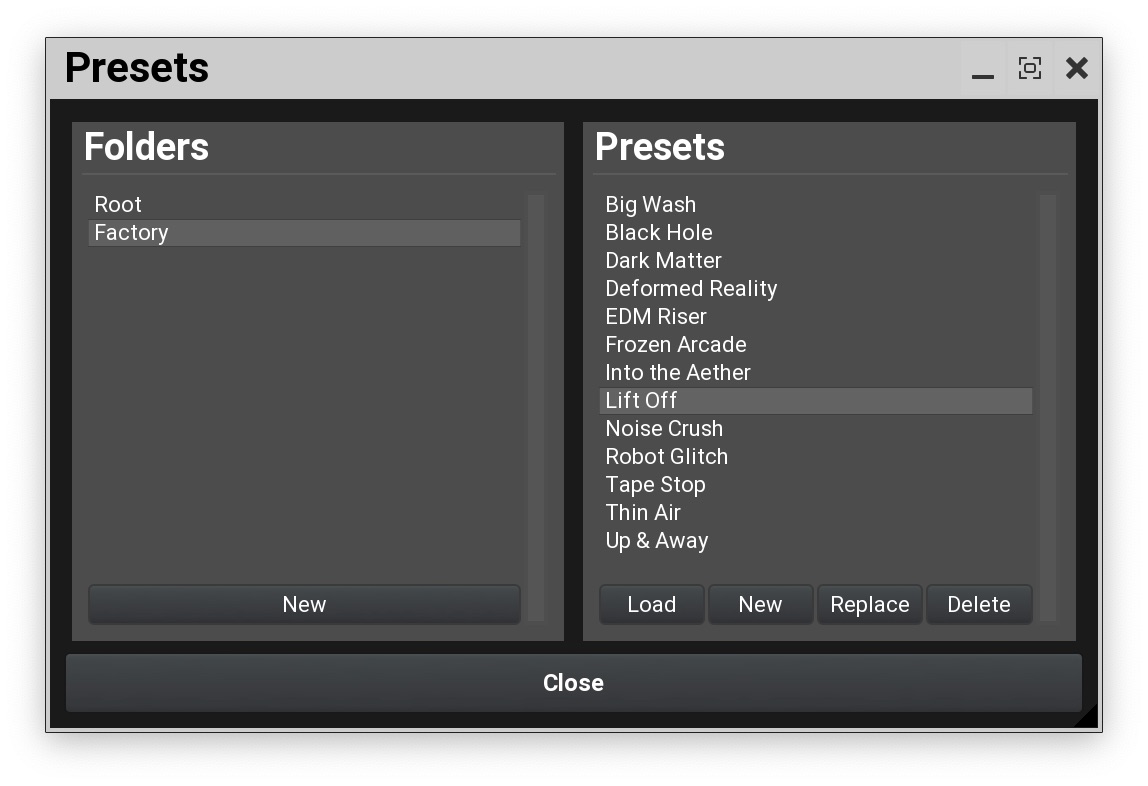Select the Big Wash preset
The width and height of the screenshot is (1148, 786).
pyautogui.click(x=650, y=204)
